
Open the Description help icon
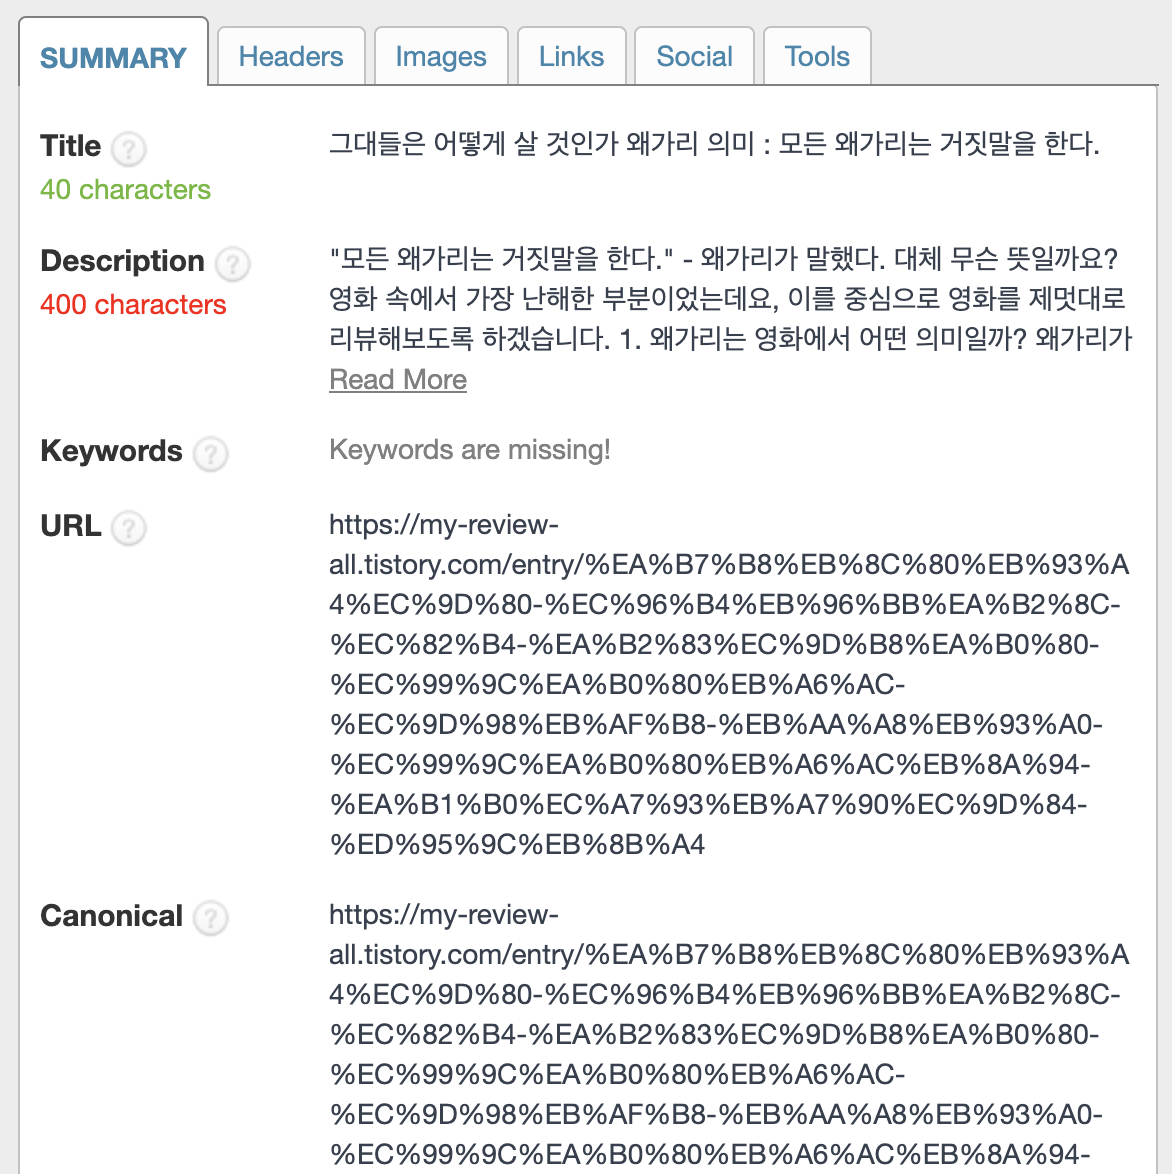click(232, 265)
